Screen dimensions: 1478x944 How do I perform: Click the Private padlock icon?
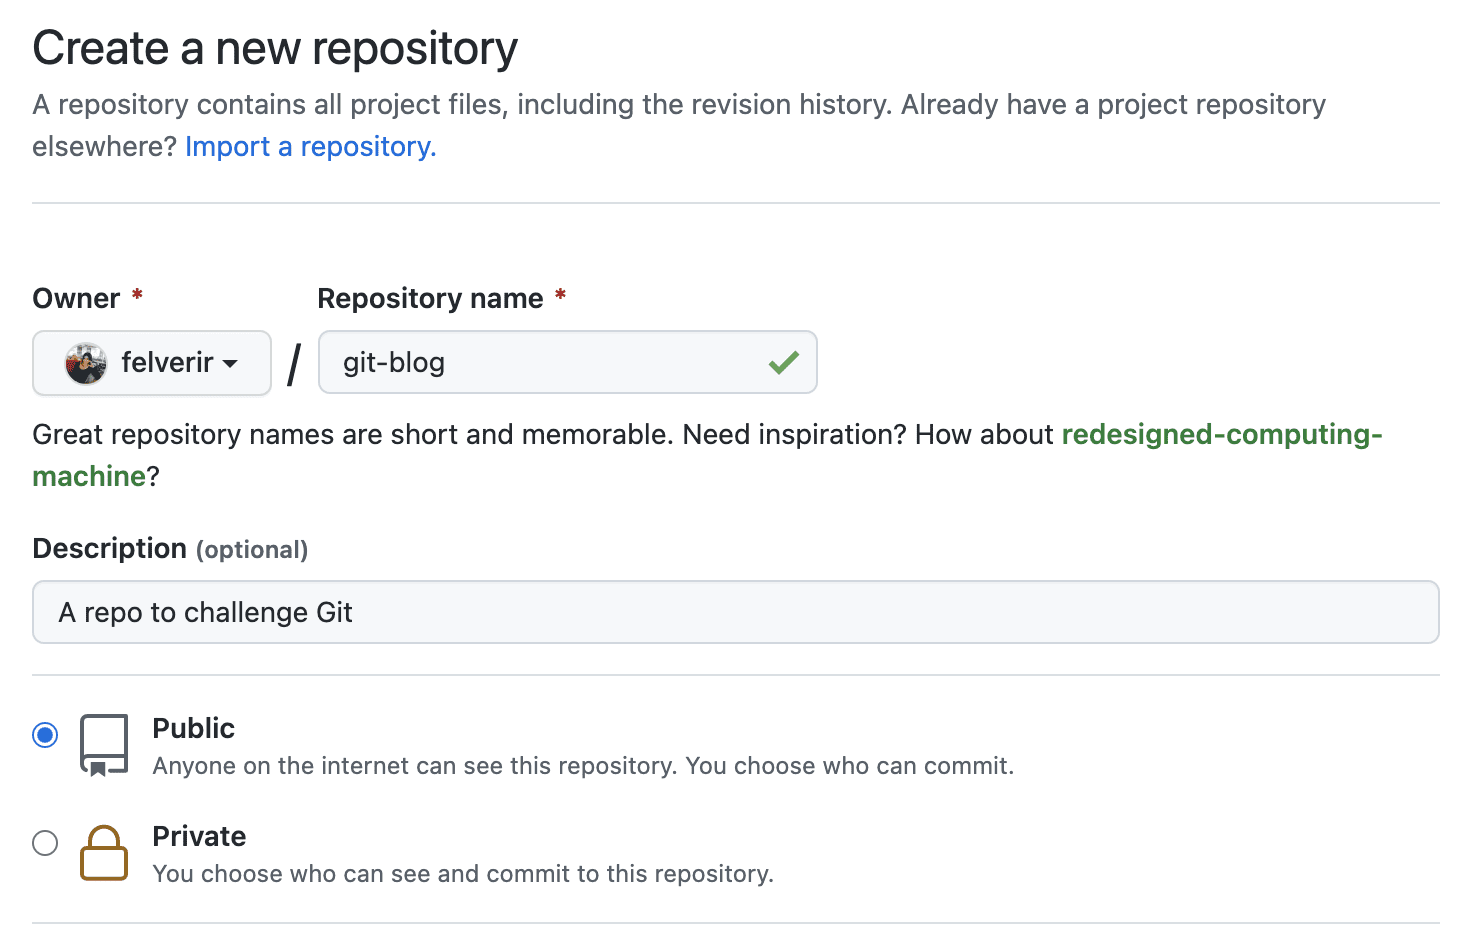(103, 852)
